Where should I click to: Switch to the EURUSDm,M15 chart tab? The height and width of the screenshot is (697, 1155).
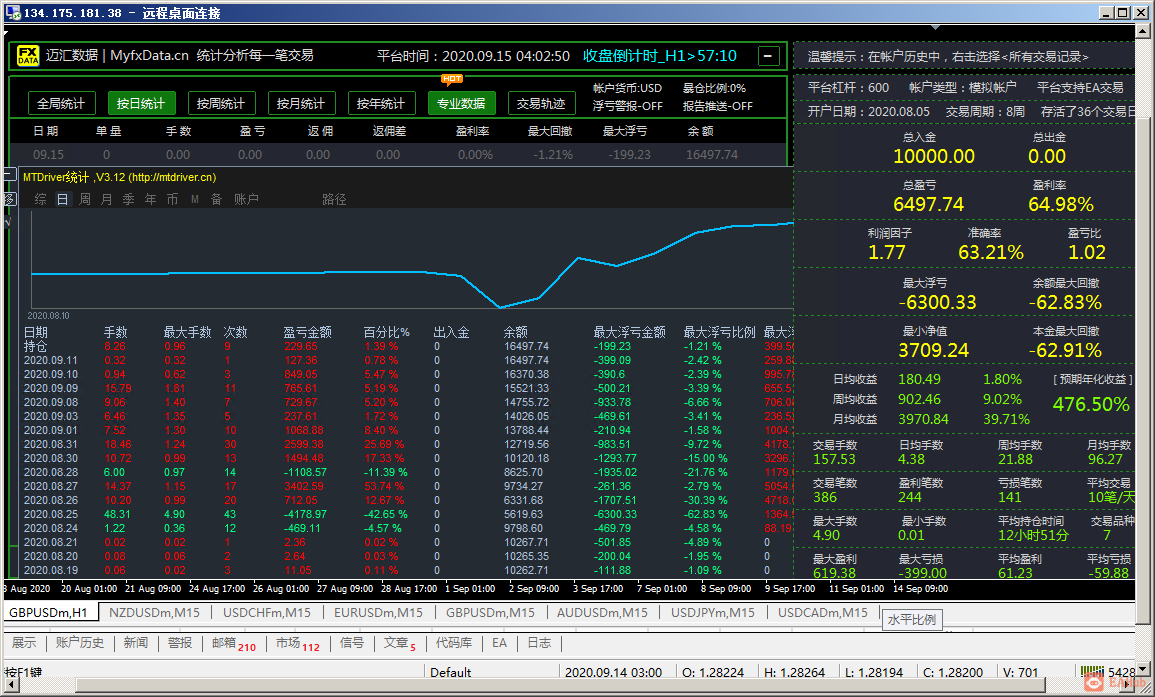point(379,612)
